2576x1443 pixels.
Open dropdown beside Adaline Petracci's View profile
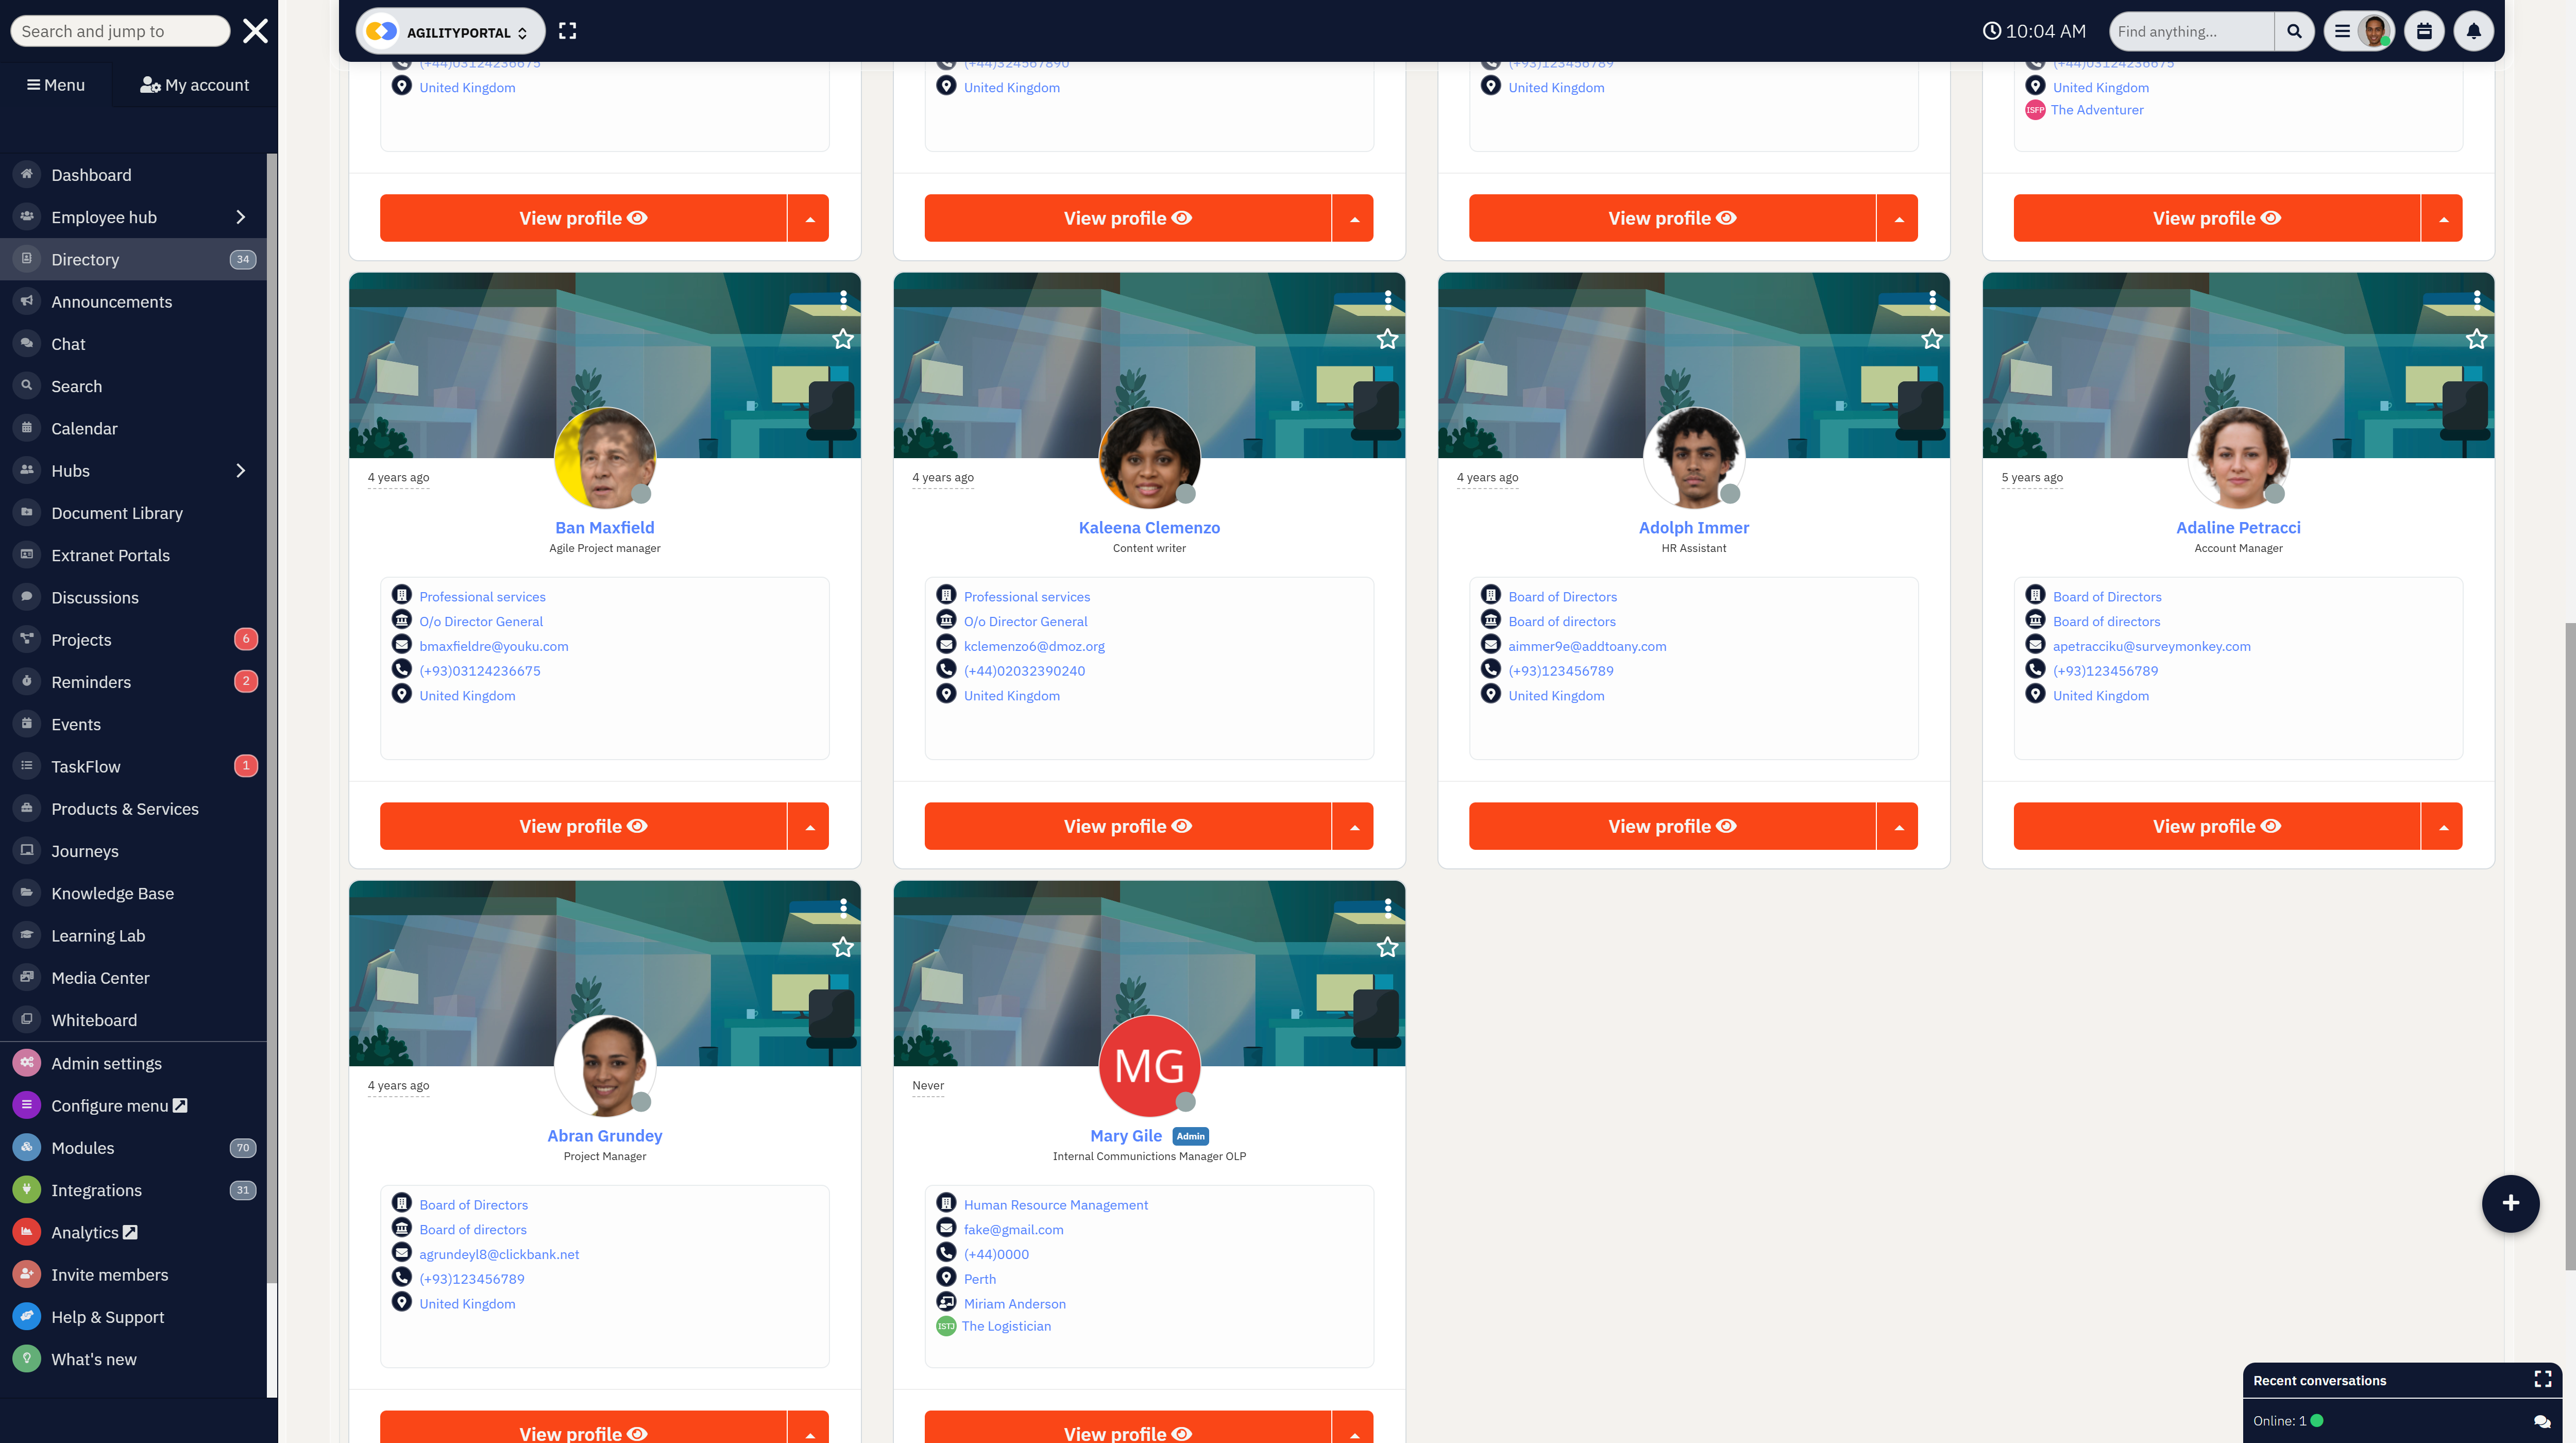(x=2443, y=826)
